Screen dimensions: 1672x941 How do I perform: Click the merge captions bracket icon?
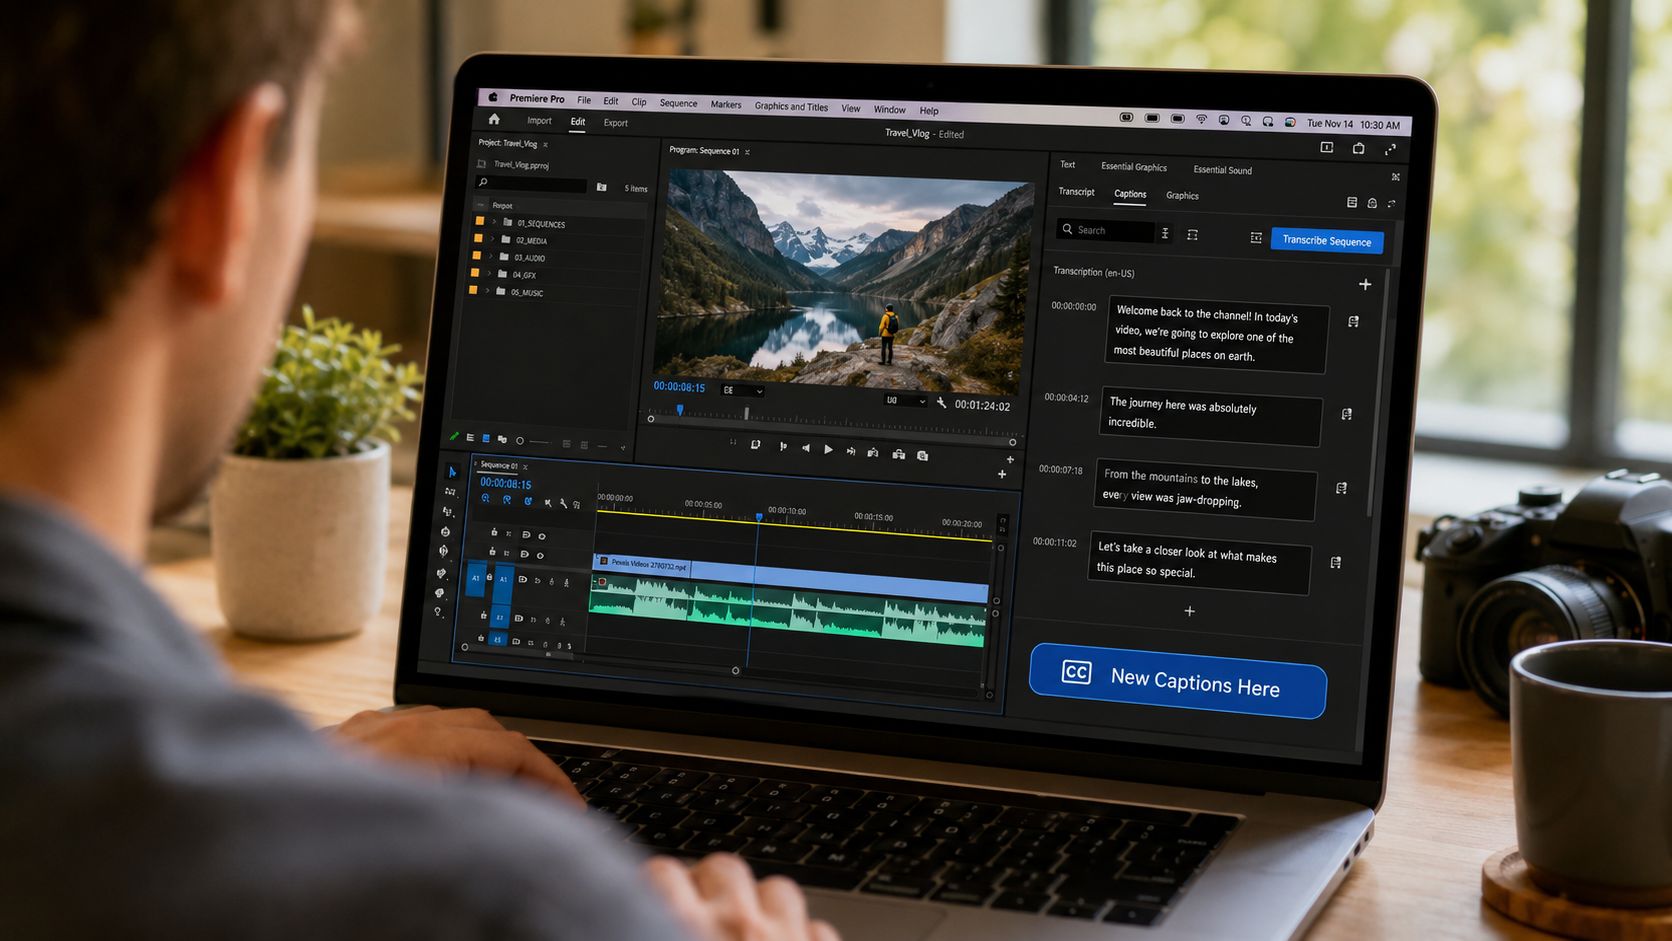pyautogui.click(x=1192, y=235)
